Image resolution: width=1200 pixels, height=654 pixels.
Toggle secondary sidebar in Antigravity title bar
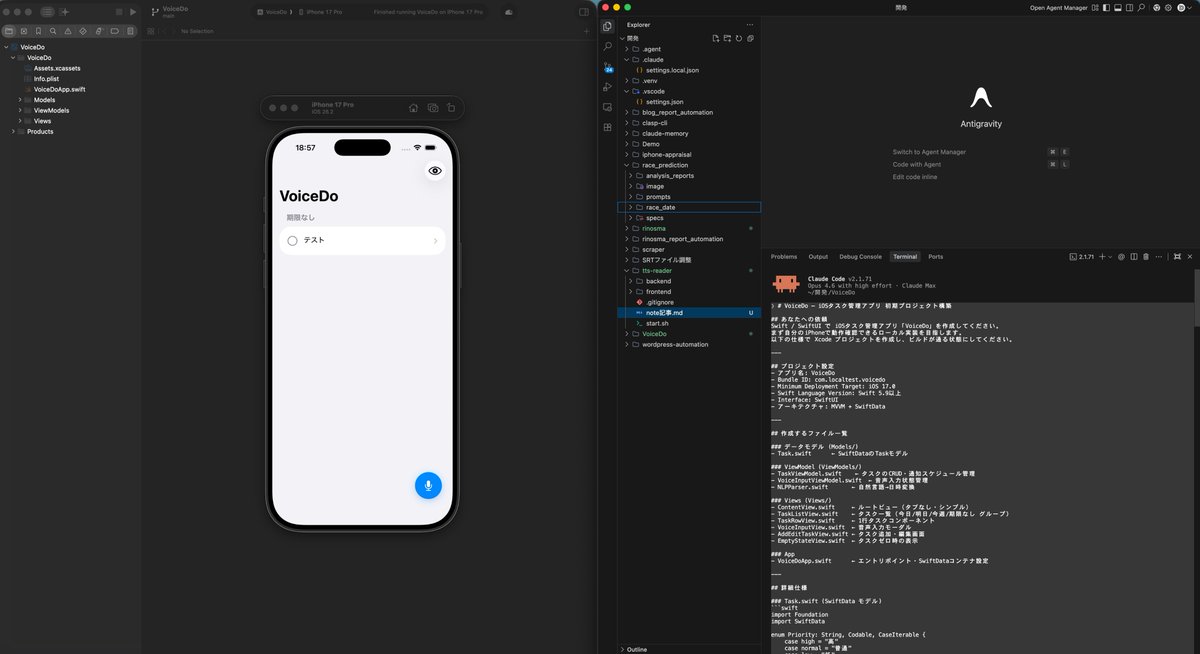1129,8
